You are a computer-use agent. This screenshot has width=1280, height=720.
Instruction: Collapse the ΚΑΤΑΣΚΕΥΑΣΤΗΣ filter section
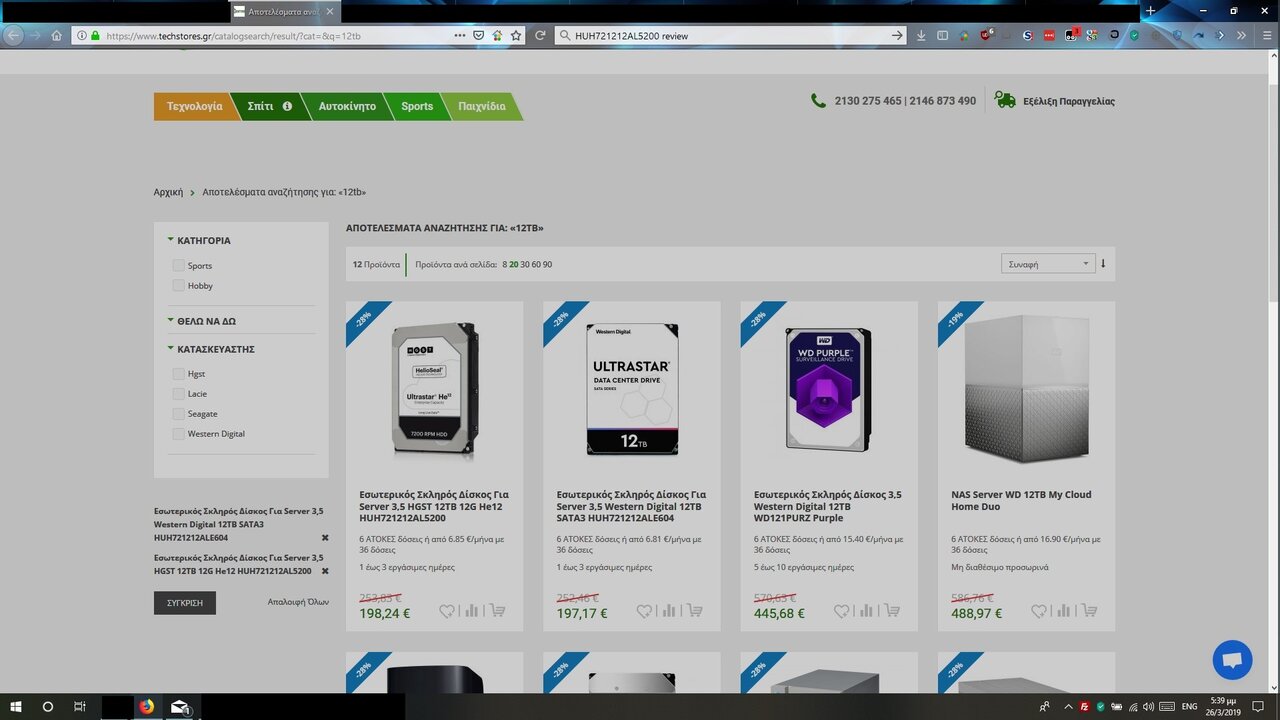point(211,349)
